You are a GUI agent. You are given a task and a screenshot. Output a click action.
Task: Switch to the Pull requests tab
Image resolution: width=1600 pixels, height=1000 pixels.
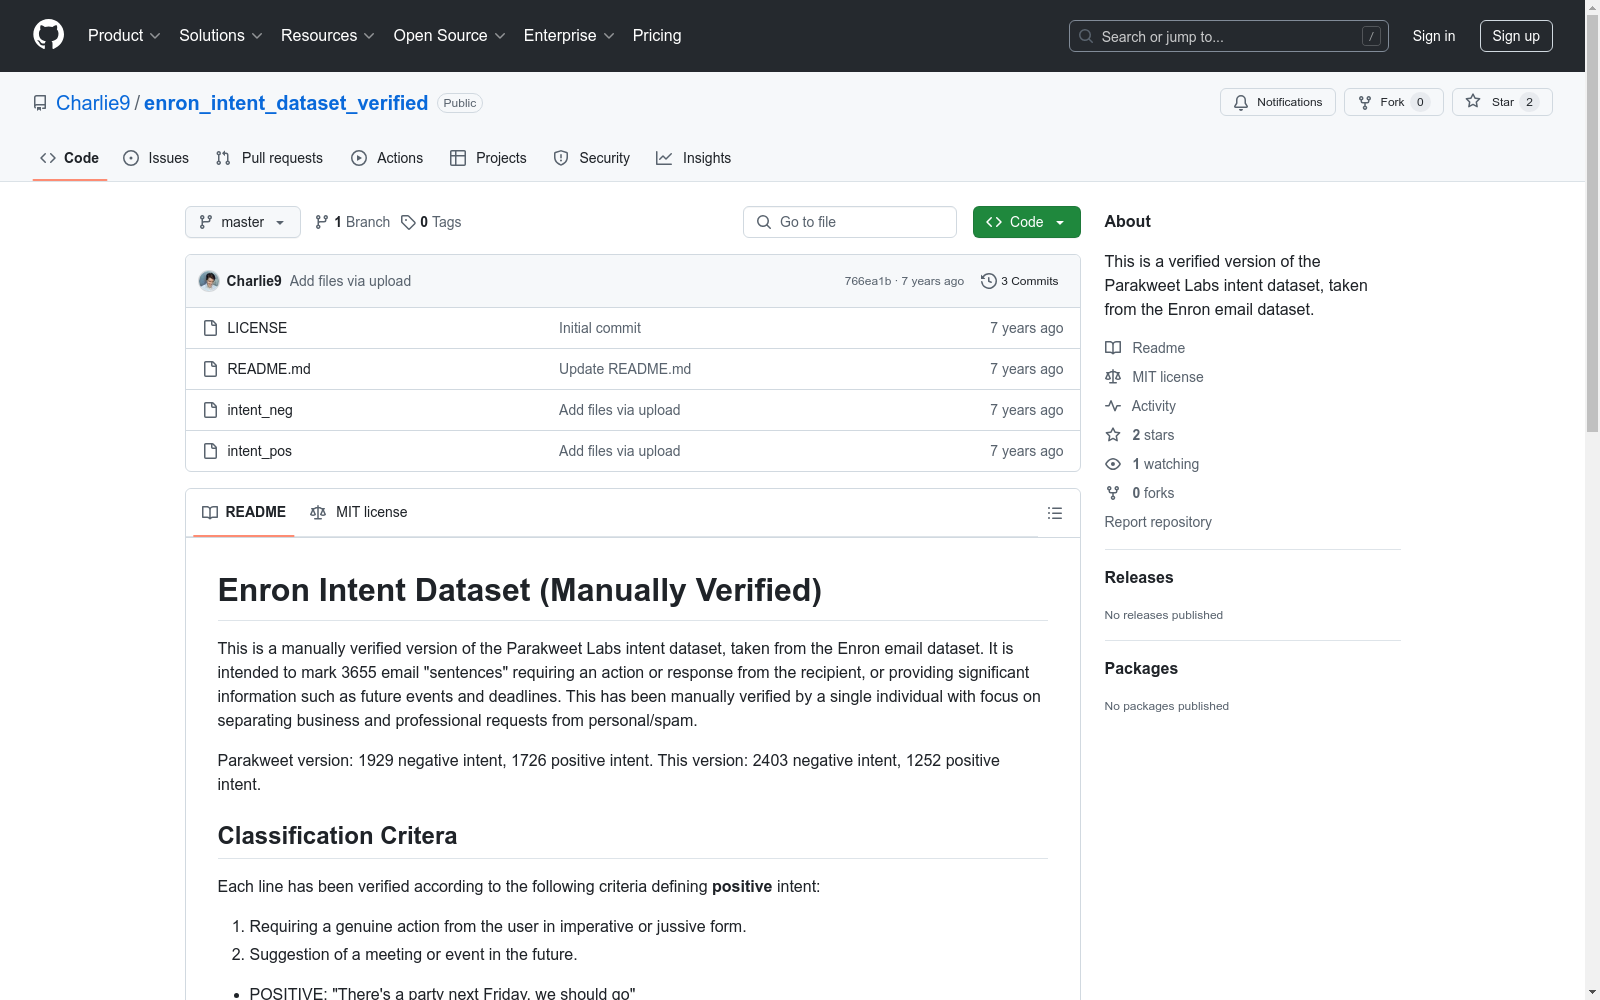click(269, 158)
